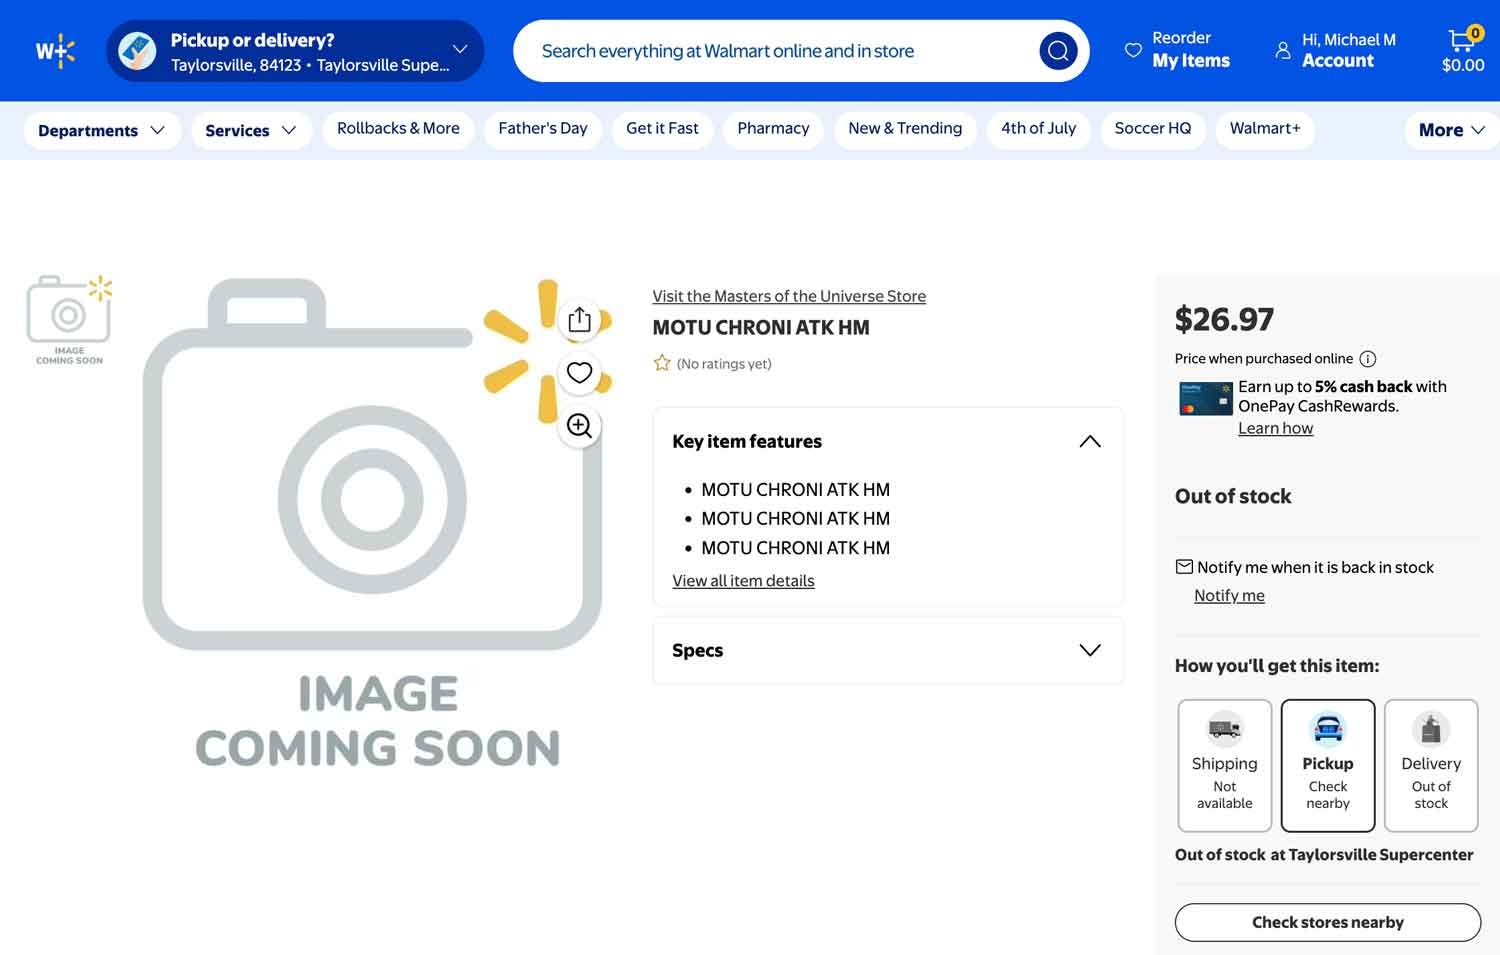The width and height of the screenshot is (1500, 955).
Task: Click the Reorder heart icon
Action: pyautogui.click(x=1133, y=50)
